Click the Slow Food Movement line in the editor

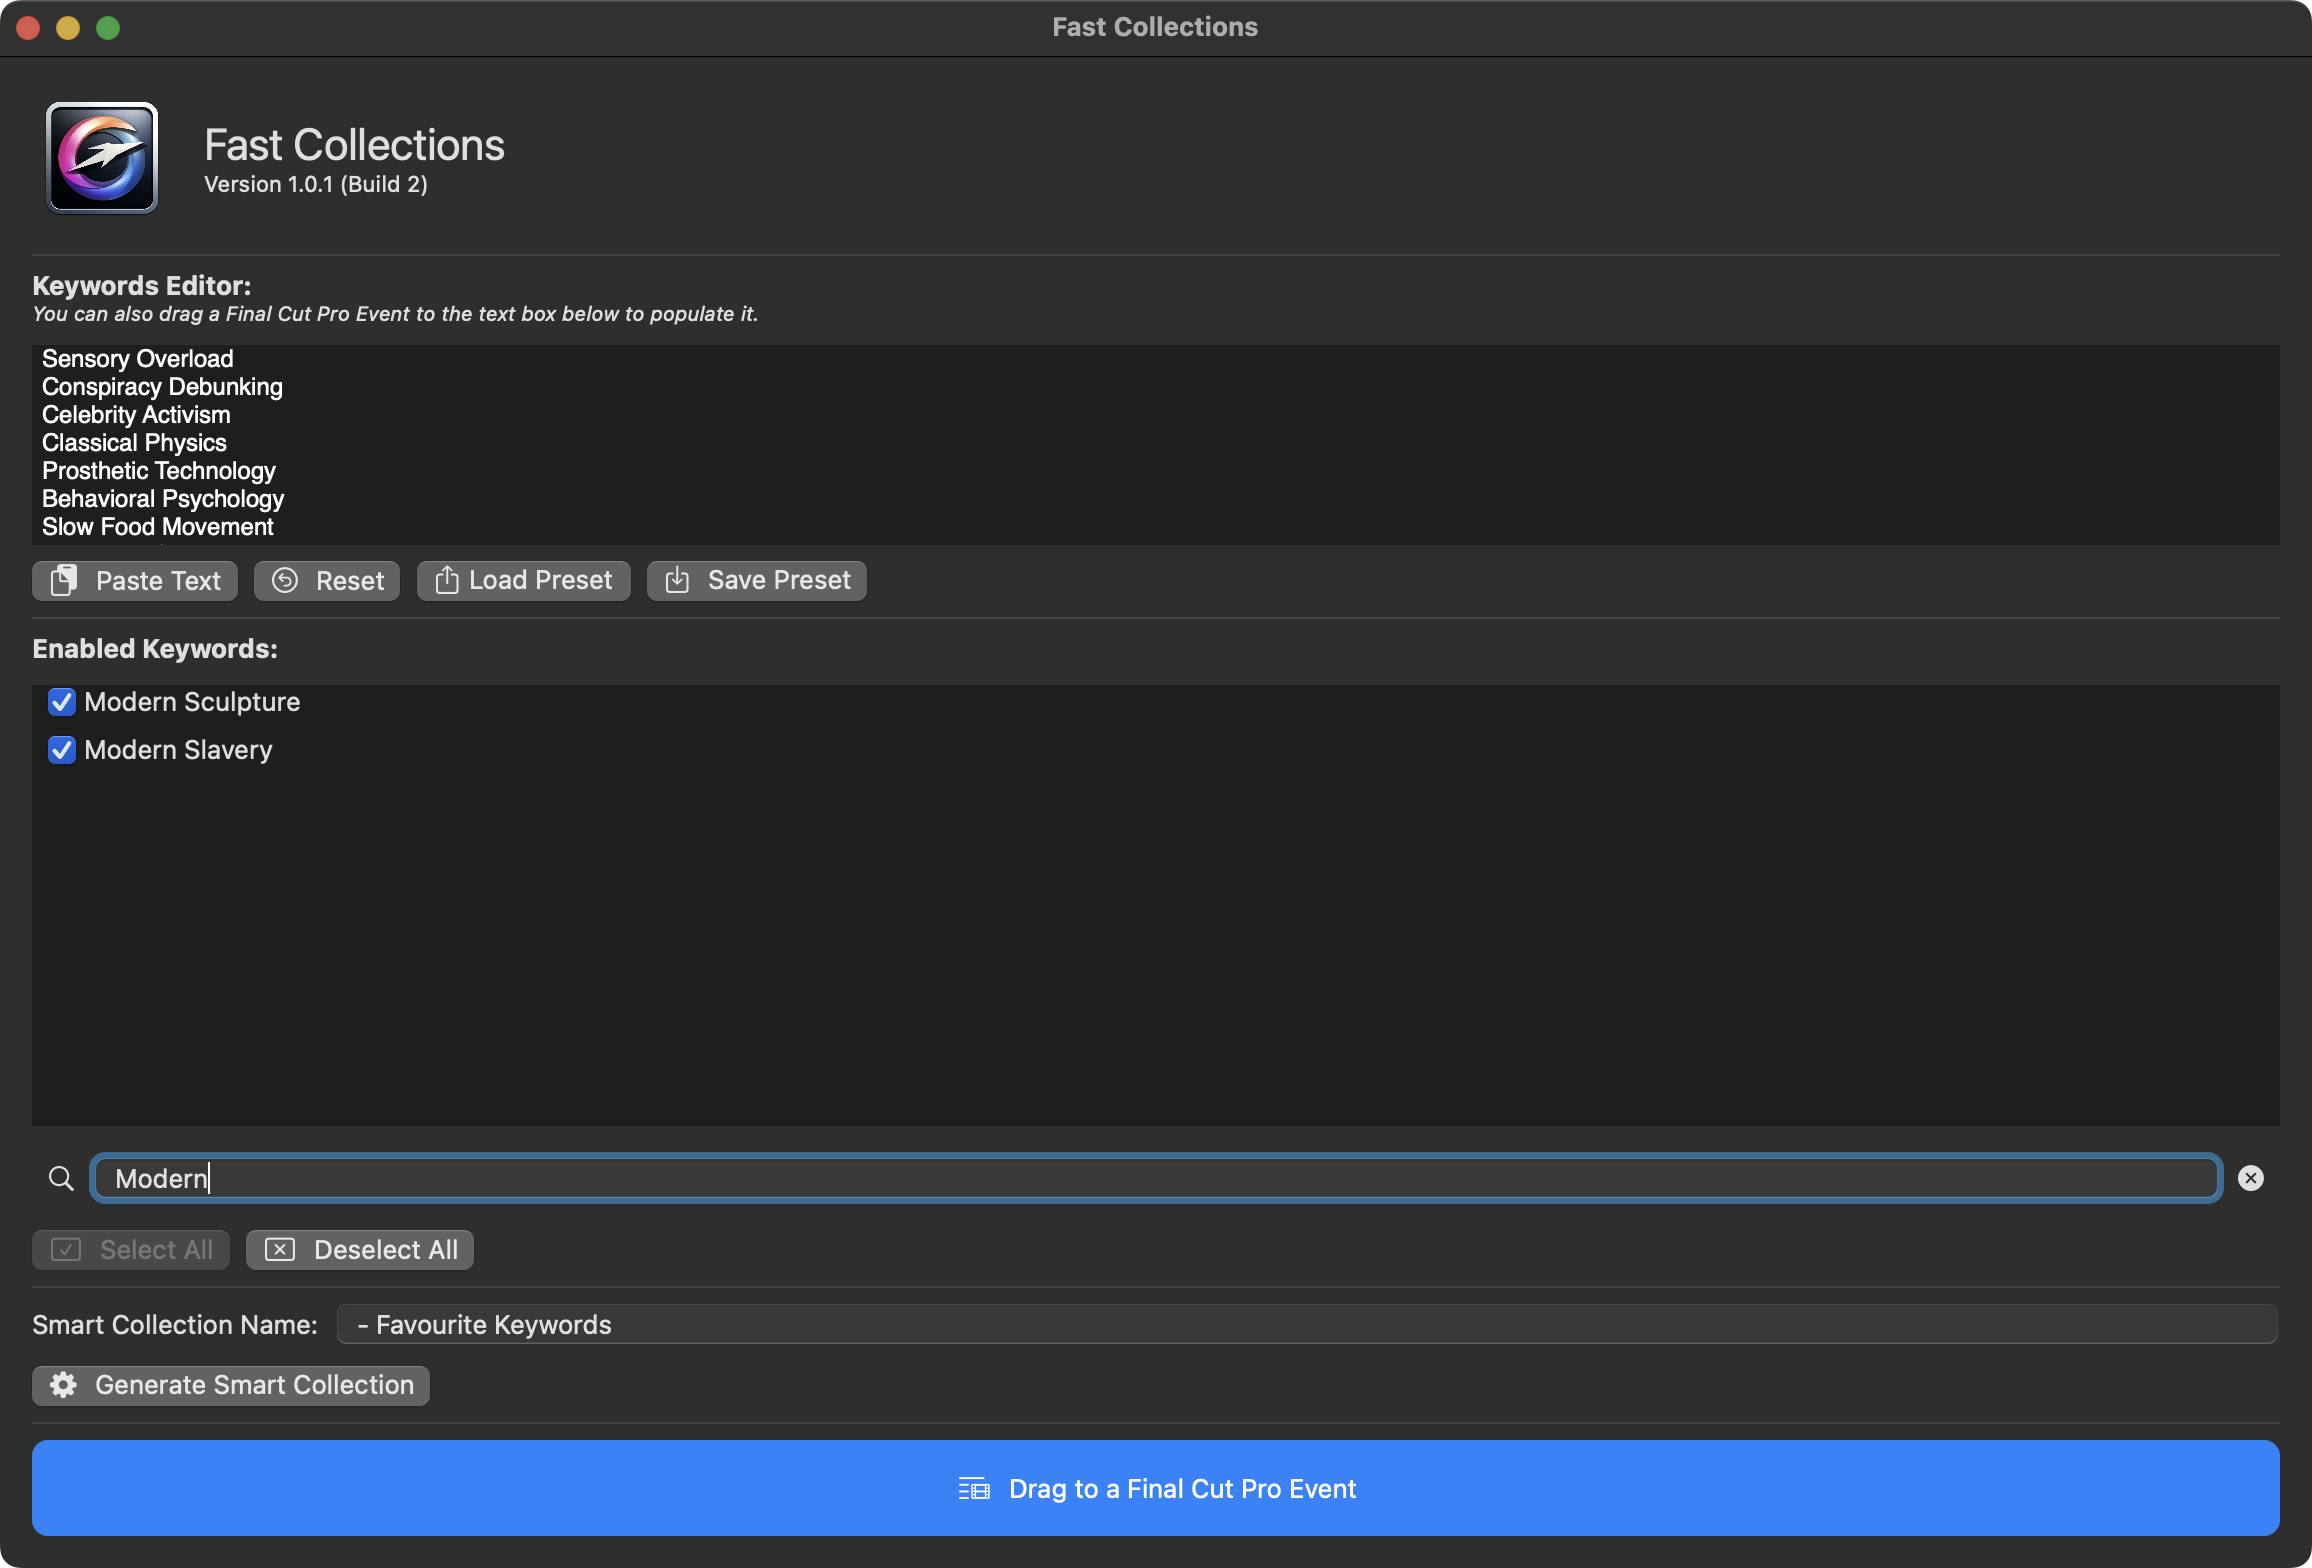coord(158,527)
